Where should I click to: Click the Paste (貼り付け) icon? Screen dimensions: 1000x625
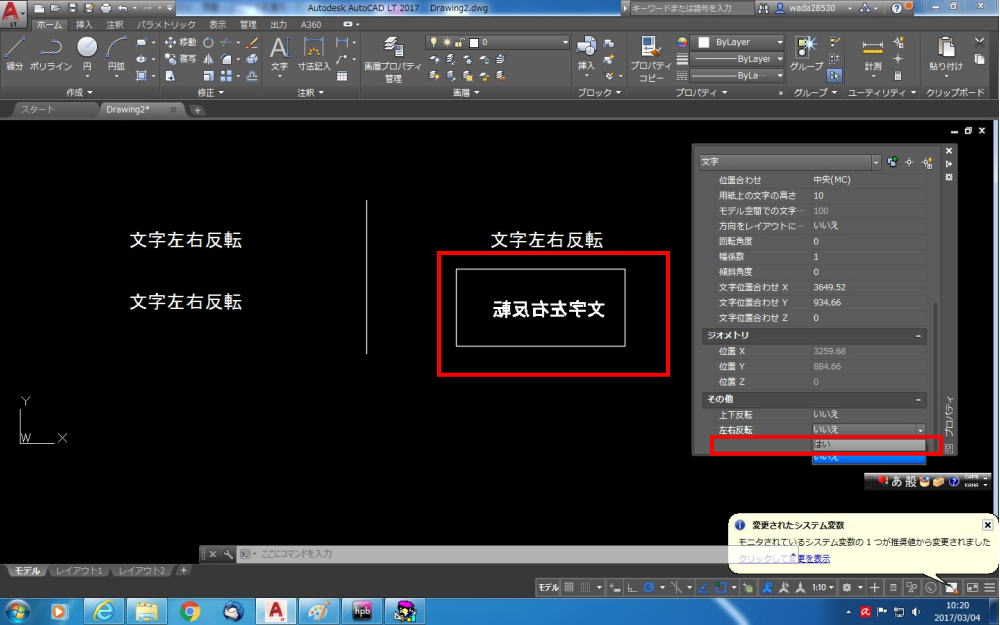pyautogui.click(x=946, y=53)
